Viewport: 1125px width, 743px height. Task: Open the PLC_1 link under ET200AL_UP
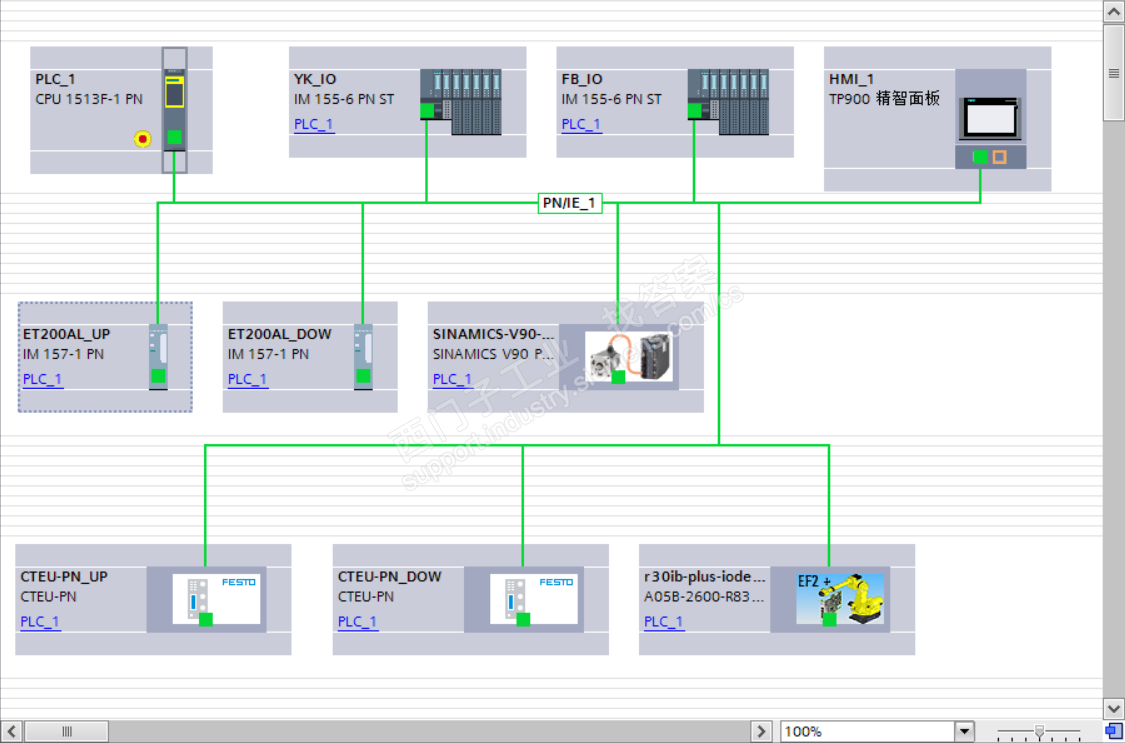click(43, 379)
